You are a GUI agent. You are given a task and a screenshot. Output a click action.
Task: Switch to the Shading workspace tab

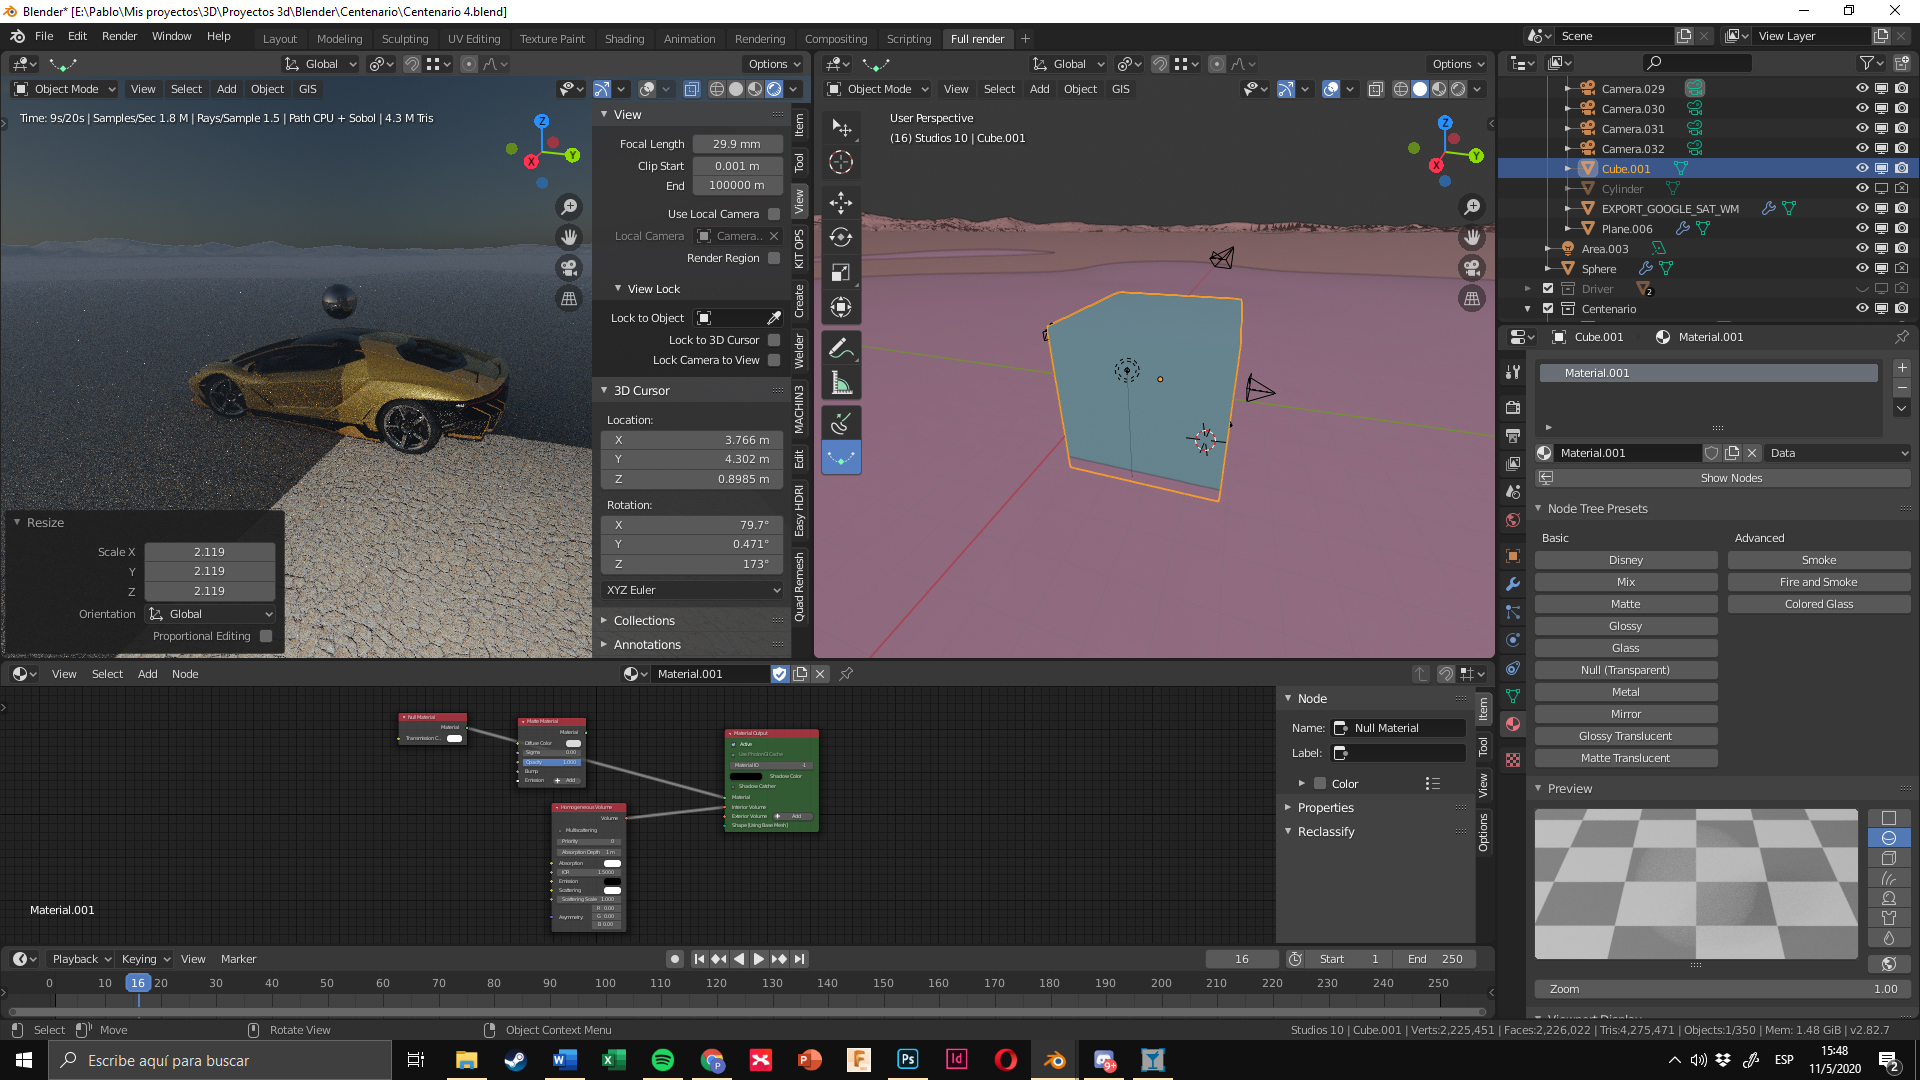[x=624, y=39]
